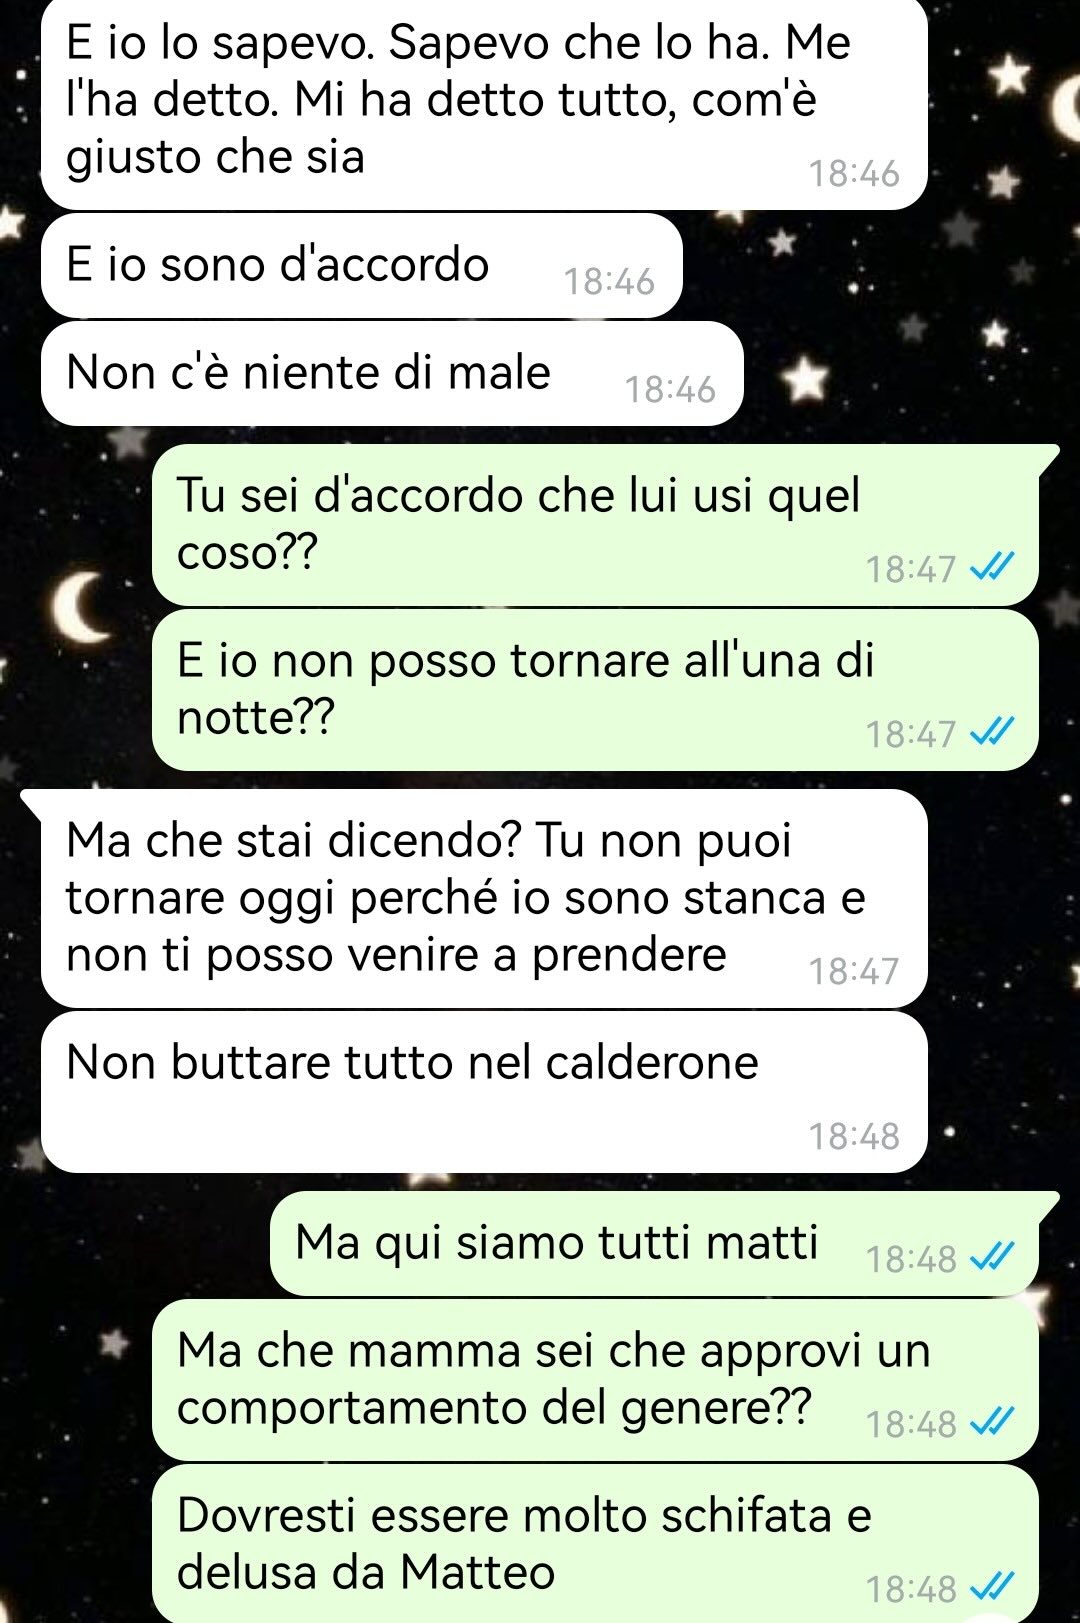Screen dimensions: 1080x1623
Task: Tap the 18:46 timestamp on 'giusto che sia'
Action: tap(854, 174)
